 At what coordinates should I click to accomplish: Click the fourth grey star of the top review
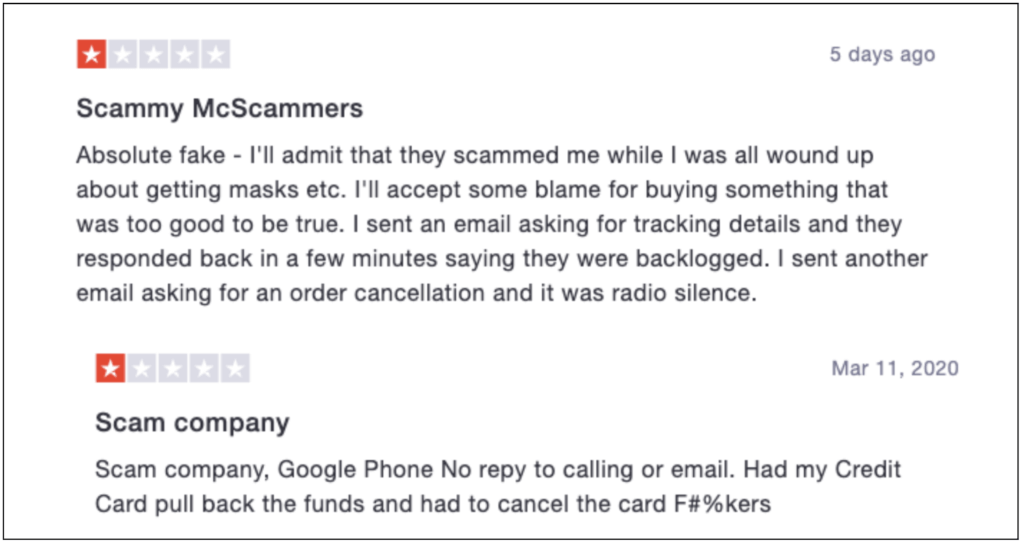click(185, 54)
